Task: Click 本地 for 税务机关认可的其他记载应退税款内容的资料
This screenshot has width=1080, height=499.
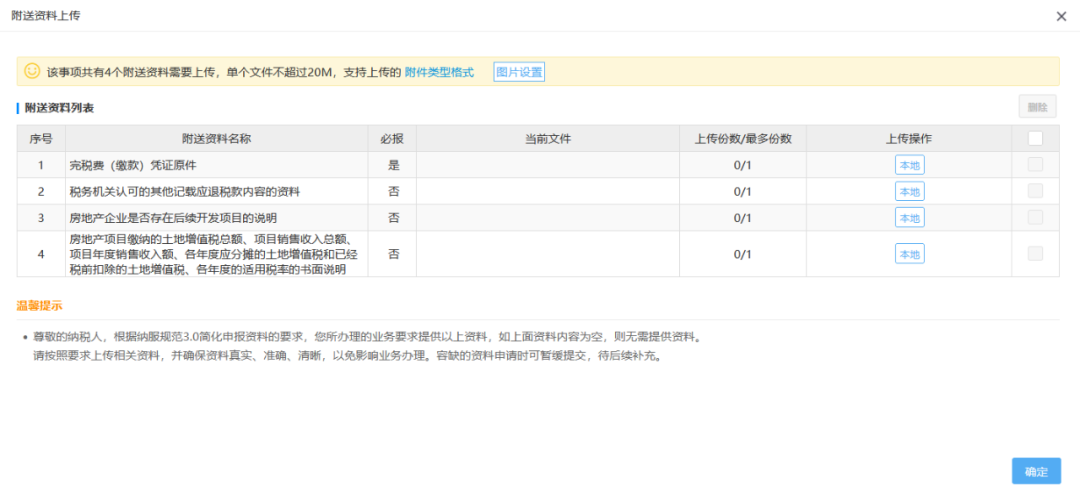Action: tap(909, 191)
